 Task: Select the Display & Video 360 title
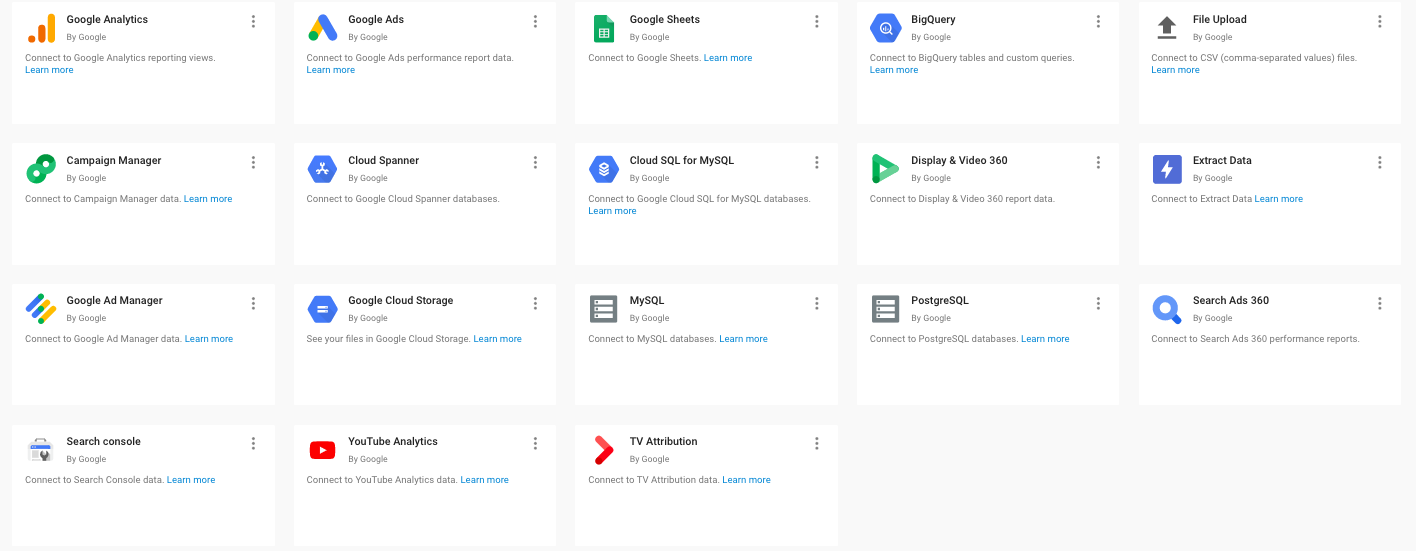tap(959, 160)
